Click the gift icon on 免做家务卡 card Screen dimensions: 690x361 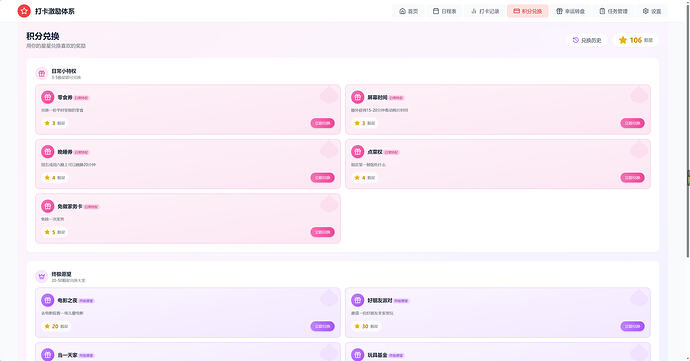tap(48, 206)
